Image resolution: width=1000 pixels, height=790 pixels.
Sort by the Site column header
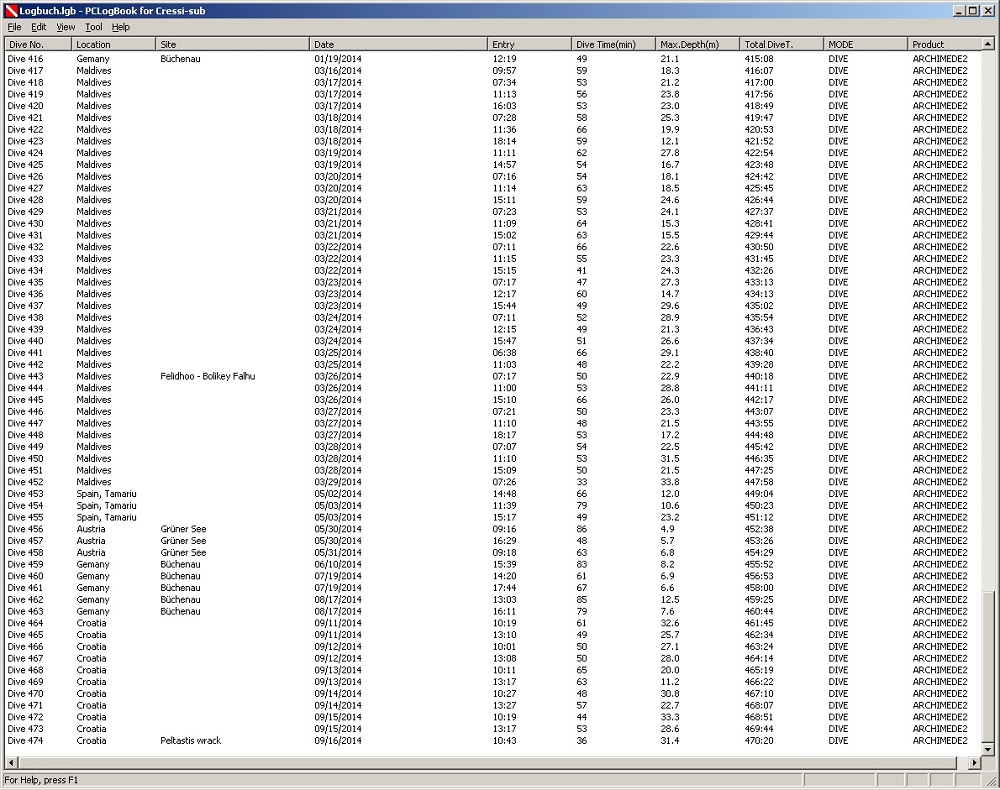point(232,44)
